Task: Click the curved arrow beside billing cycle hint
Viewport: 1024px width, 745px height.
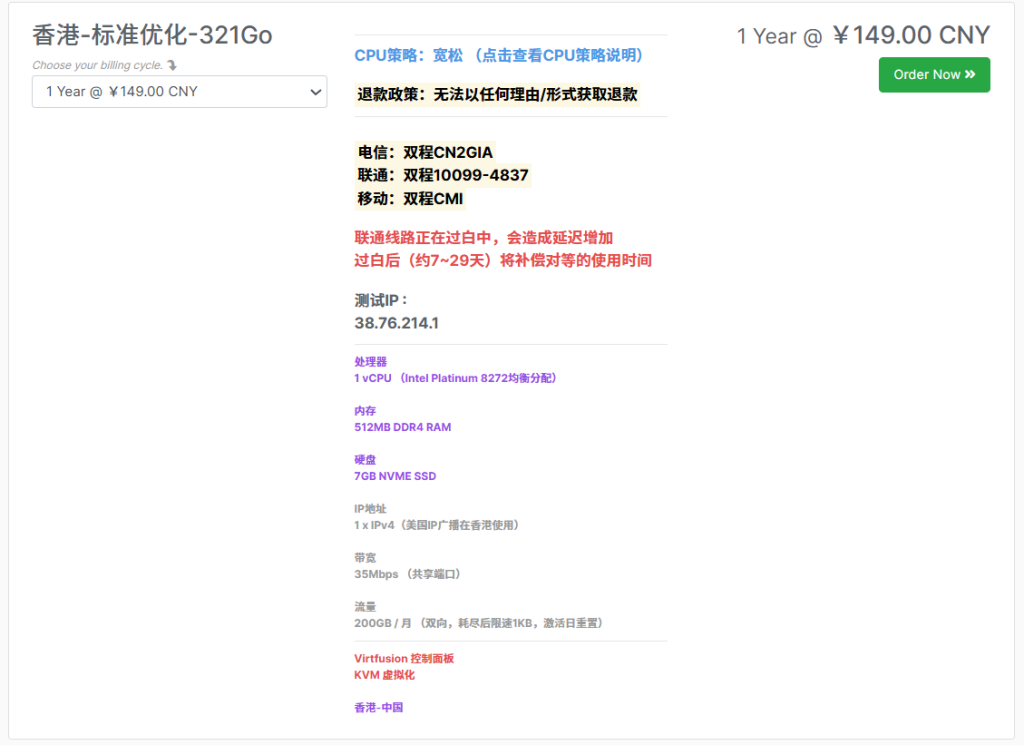Action: point(172,66)
